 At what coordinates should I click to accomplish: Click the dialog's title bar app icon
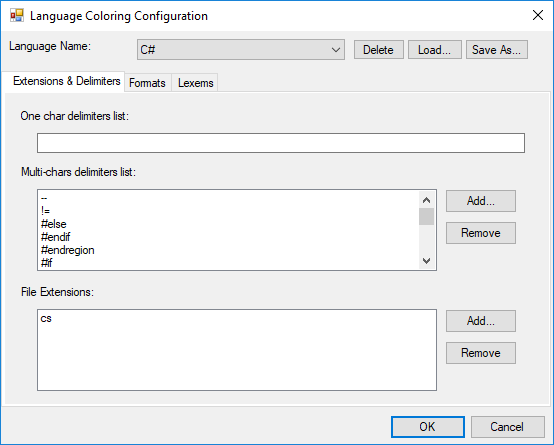[x=17, y=16]
